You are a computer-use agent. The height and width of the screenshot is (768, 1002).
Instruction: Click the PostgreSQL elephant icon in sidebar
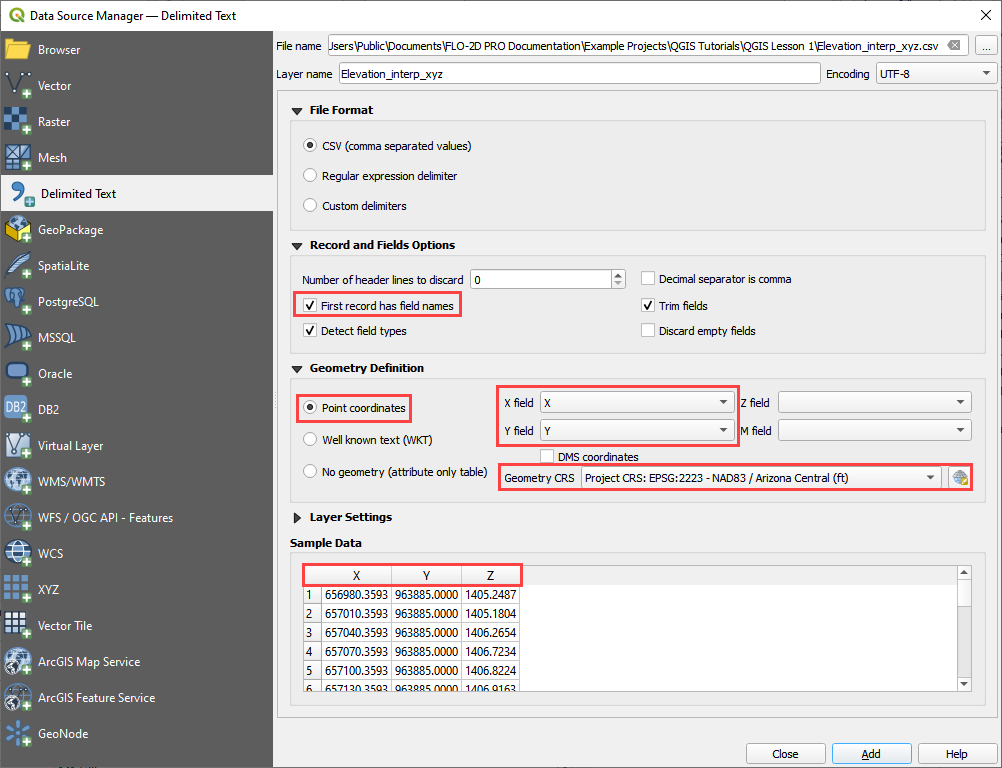click(x=18, y=302)
